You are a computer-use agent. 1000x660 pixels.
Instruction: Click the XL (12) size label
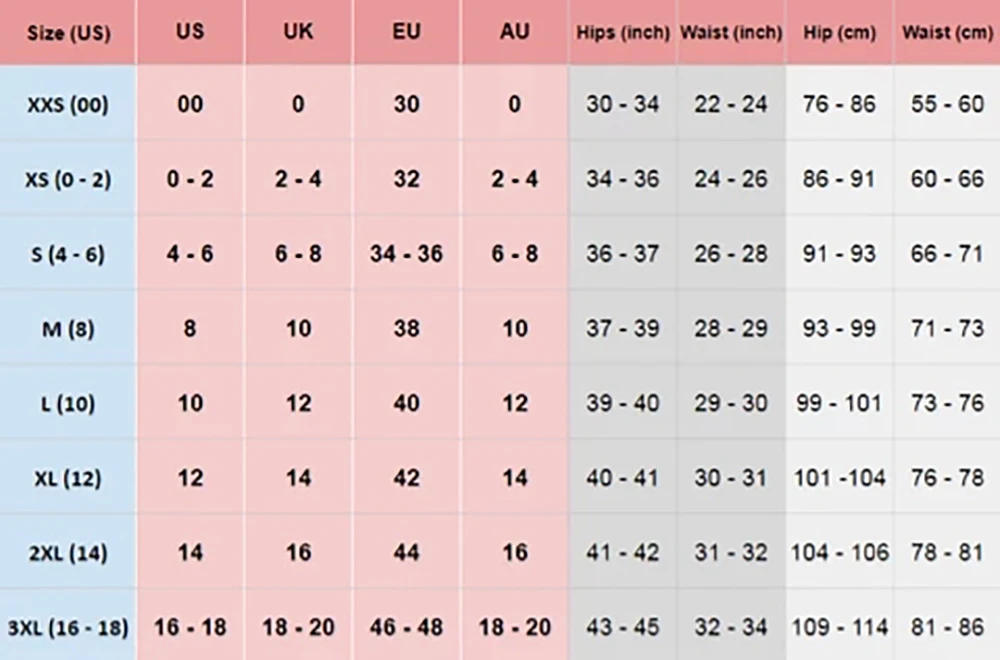(x=68, y=479)
